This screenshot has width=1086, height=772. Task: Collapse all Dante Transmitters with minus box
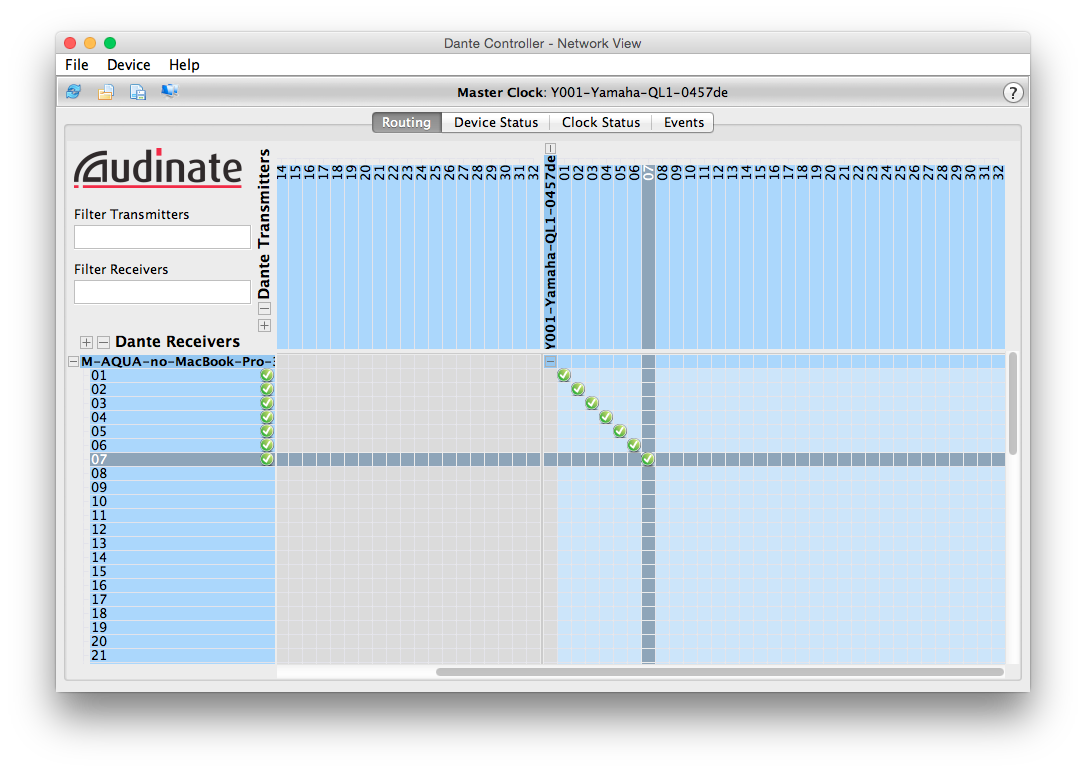pos(265,309)
